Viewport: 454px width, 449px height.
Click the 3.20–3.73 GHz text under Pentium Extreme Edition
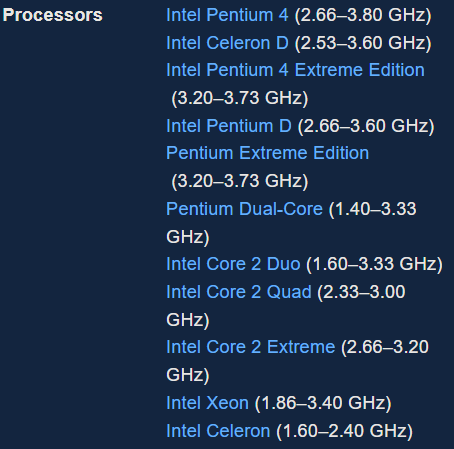point(240,181)
